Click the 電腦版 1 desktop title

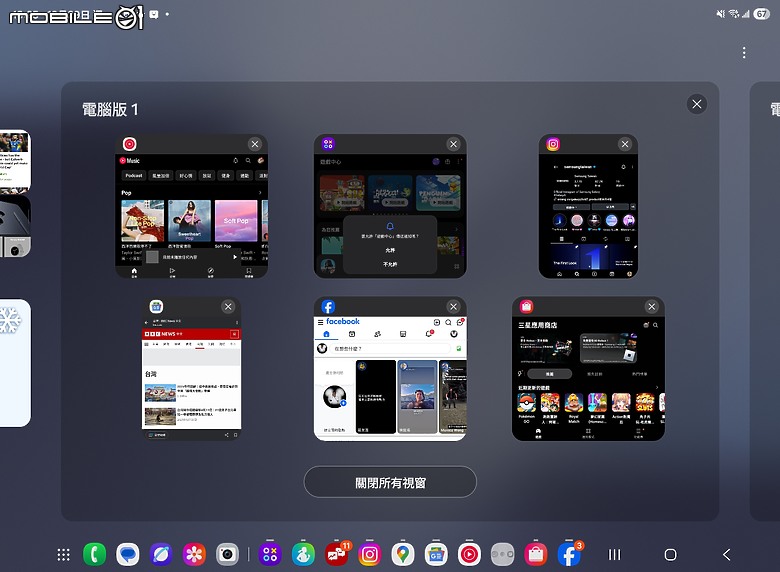click(x=110, y=109)
